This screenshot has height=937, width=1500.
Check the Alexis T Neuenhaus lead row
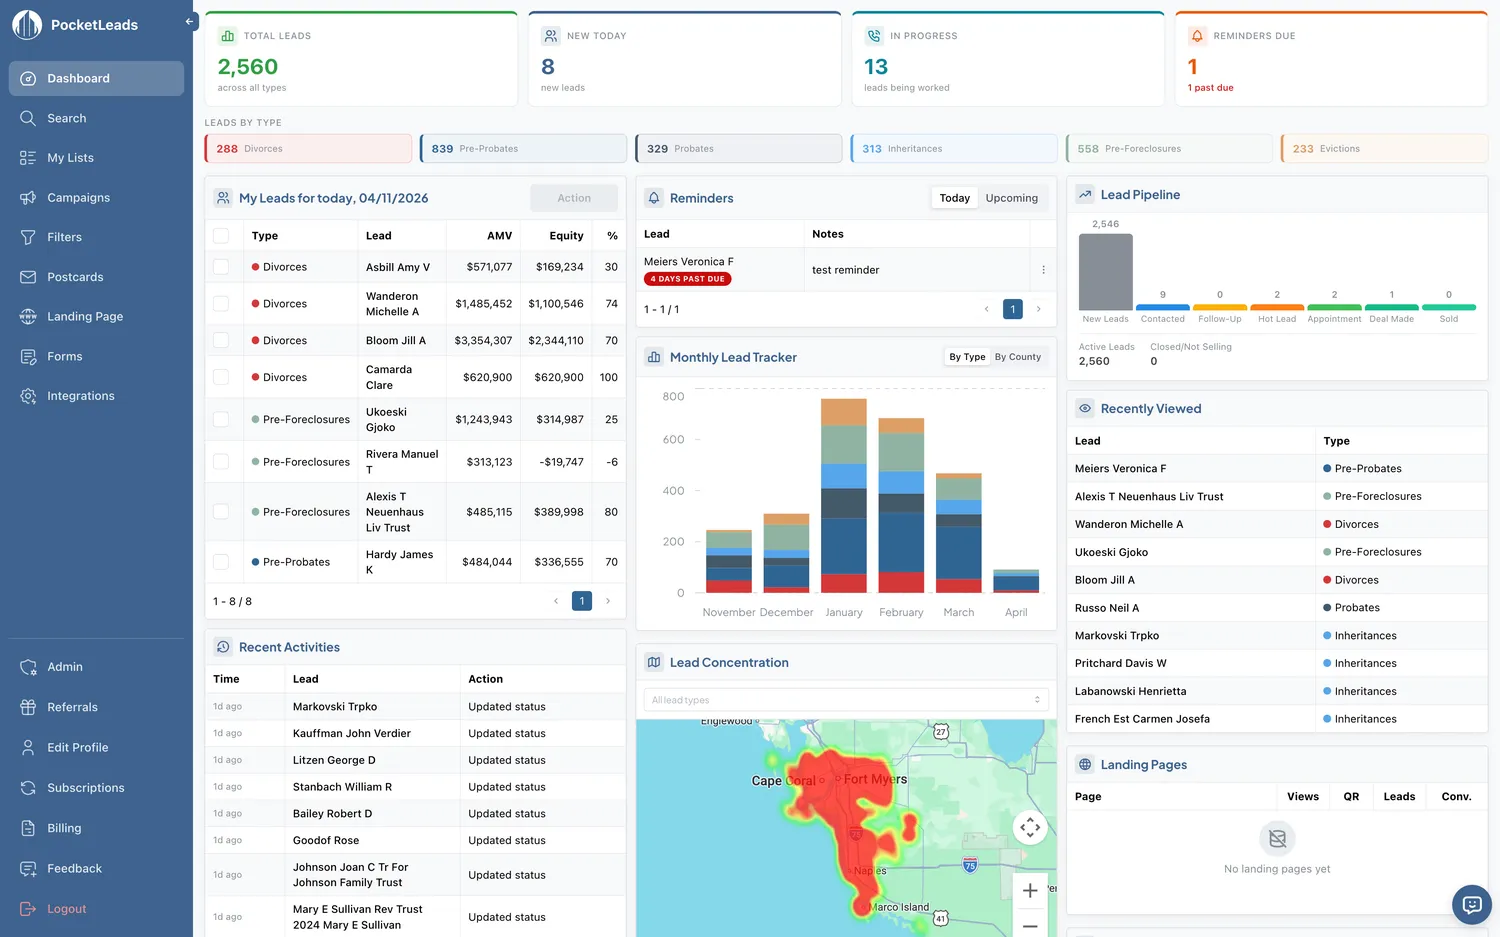221,512
